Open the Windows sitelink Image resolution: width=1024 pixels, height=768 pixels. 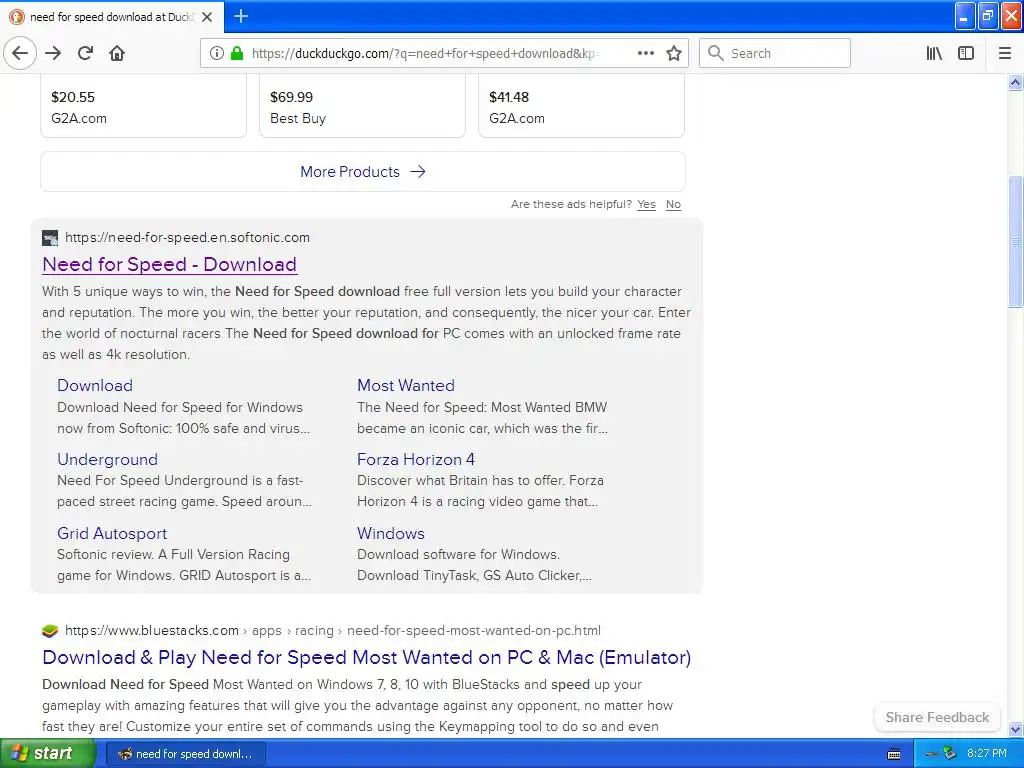tap(391, 534)
